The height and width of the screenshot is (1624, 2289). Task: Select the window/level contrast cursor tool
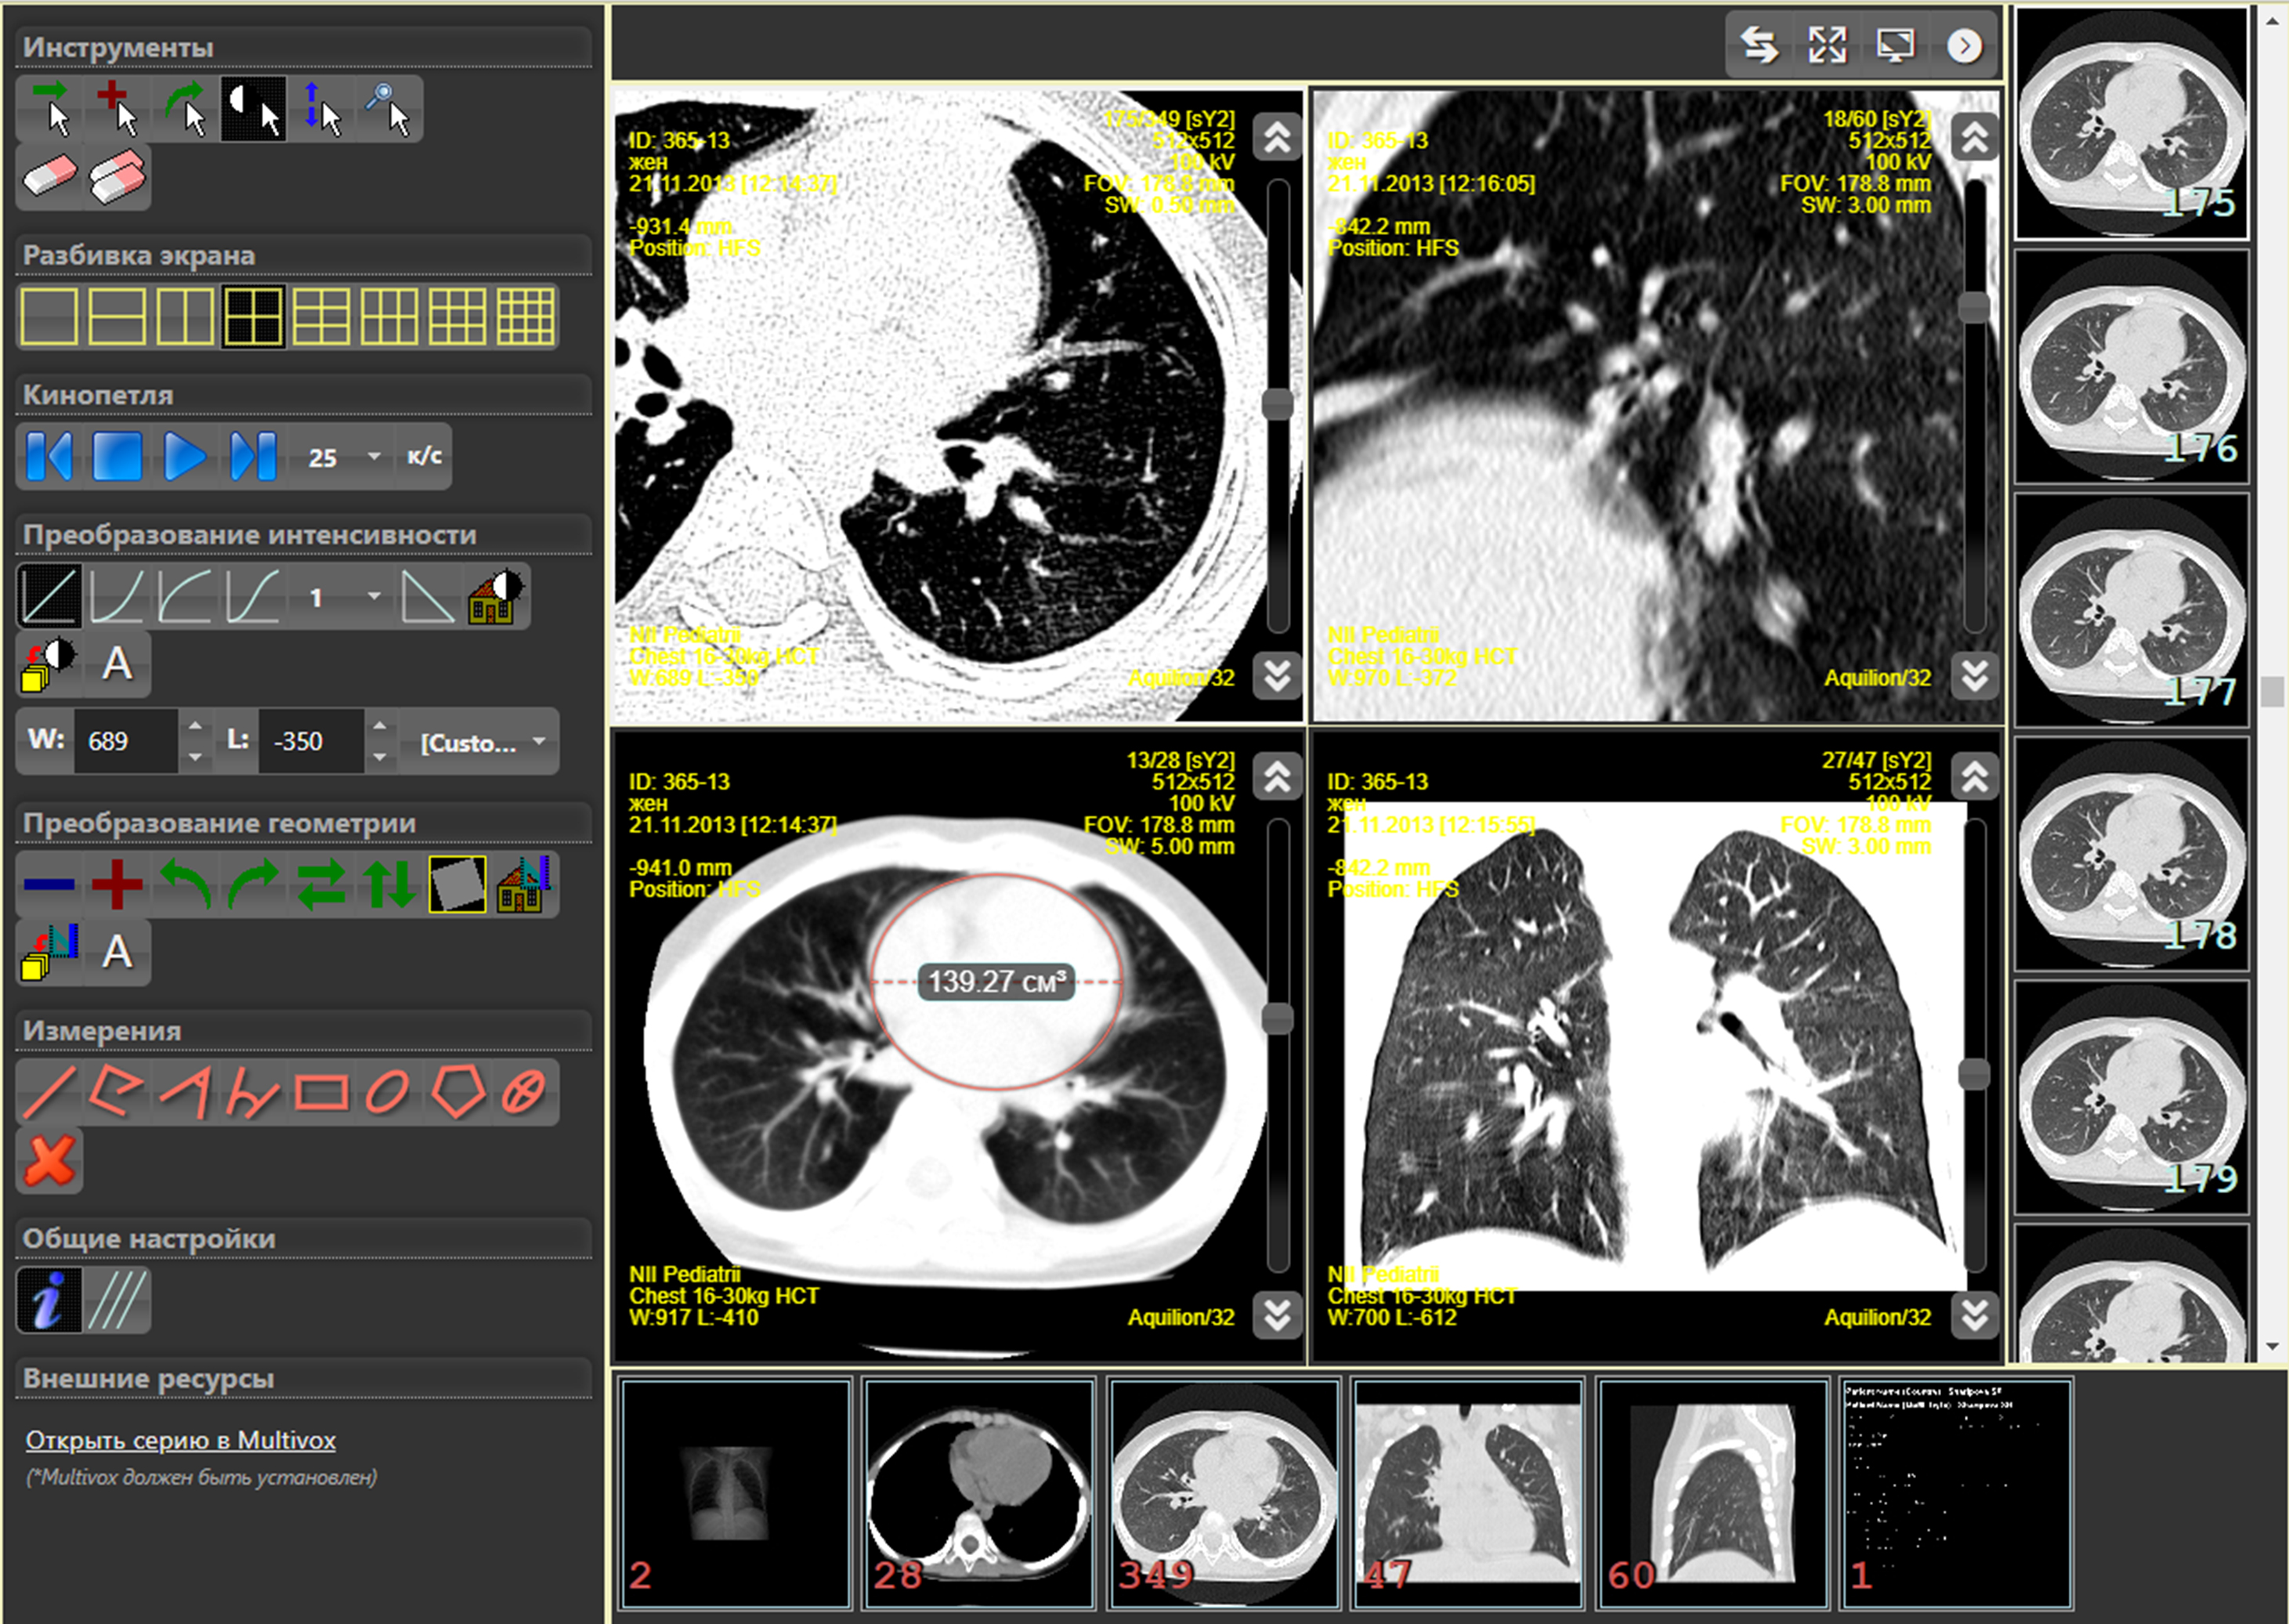click(x=252, y=108)
